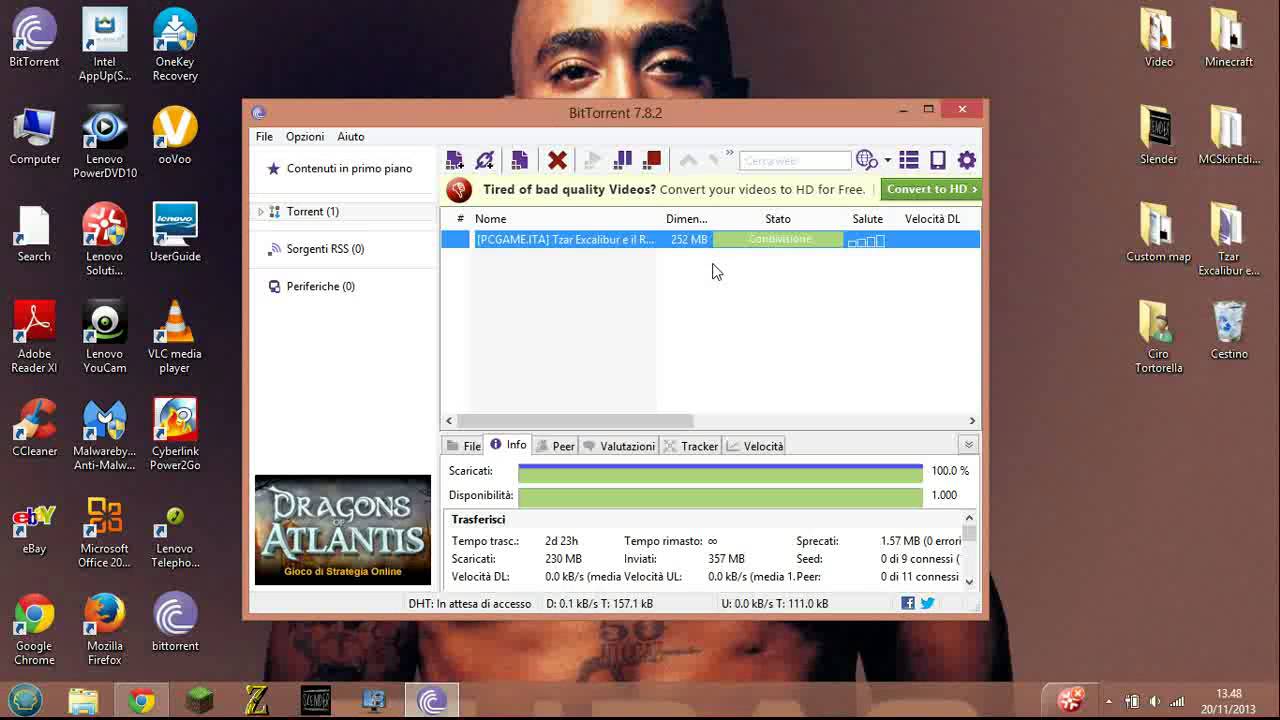The width and height of the screenshot is (1280, 720).
Task: Open ooVoo desktop shortcut
Action: click(x=174, y=136)
